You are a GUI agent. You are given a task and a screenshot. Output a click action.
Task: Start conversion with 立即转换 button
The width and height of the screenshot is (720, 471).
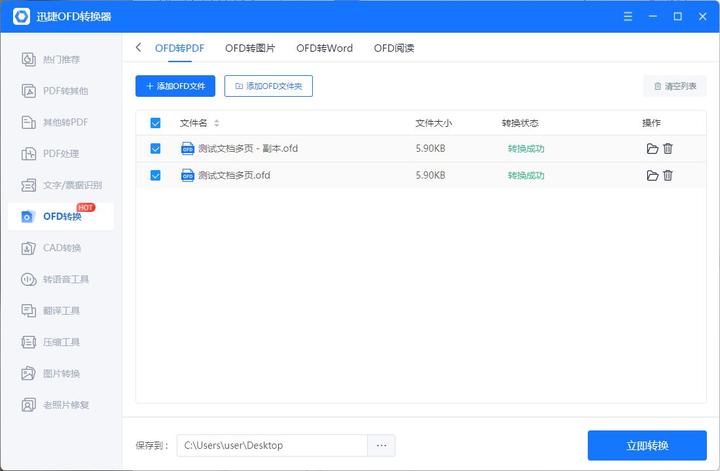[x=647, y=445]
